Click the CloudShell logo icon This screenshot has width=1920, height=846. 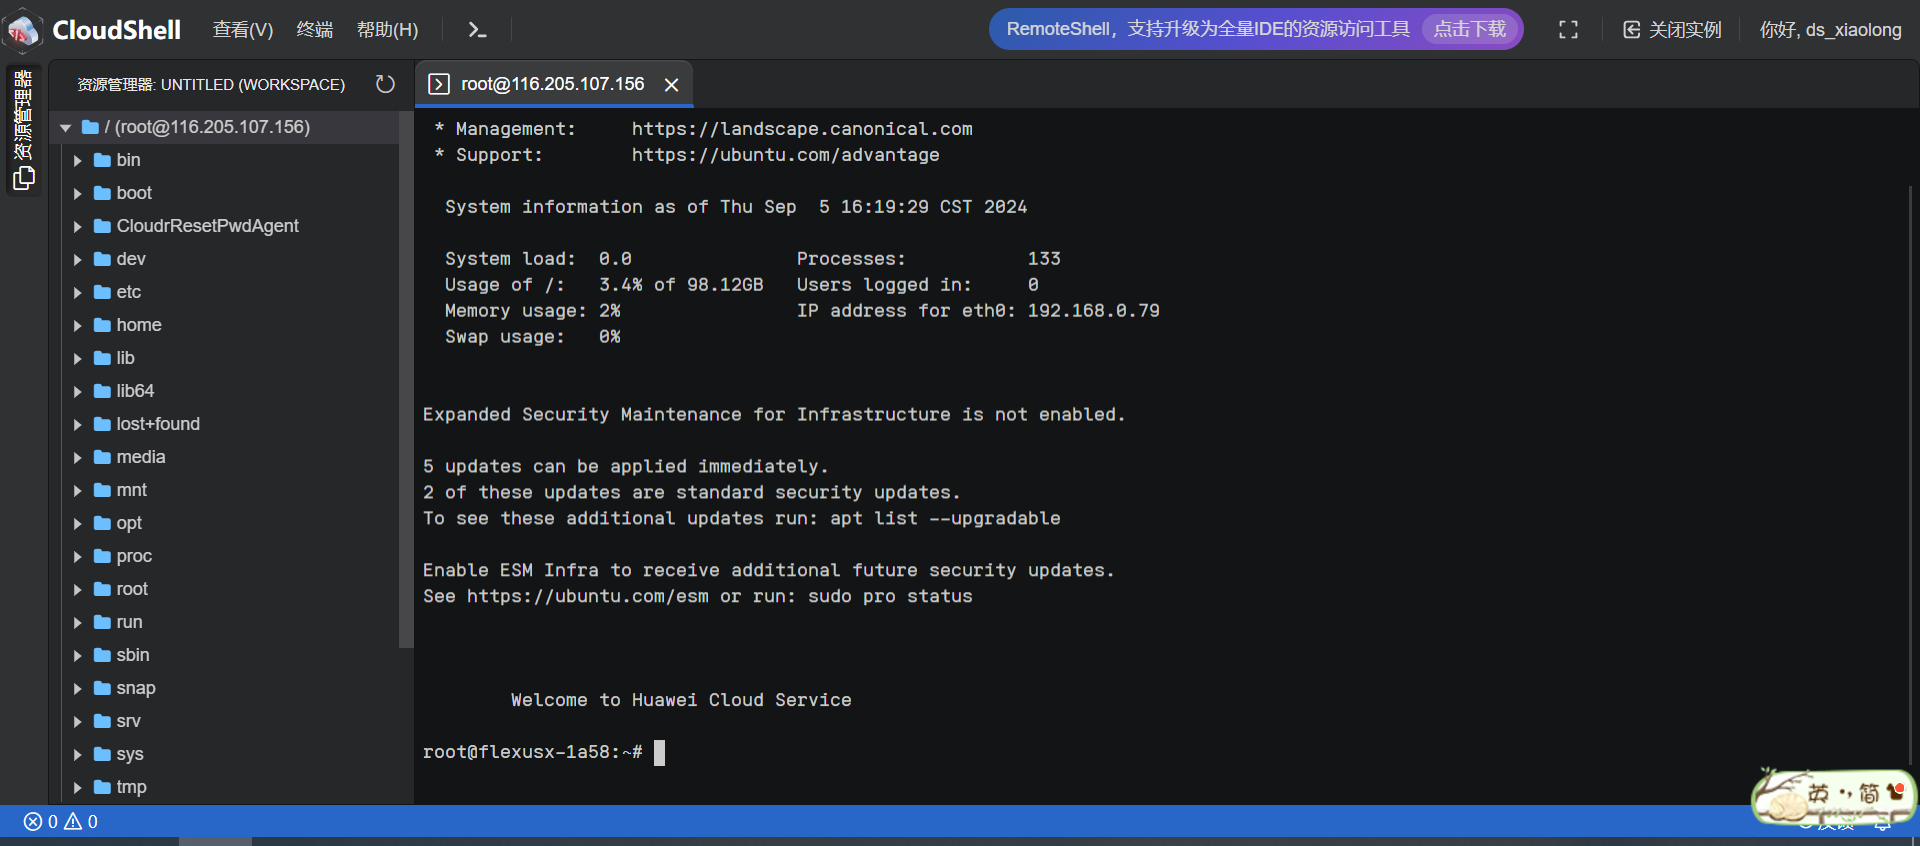24,30
